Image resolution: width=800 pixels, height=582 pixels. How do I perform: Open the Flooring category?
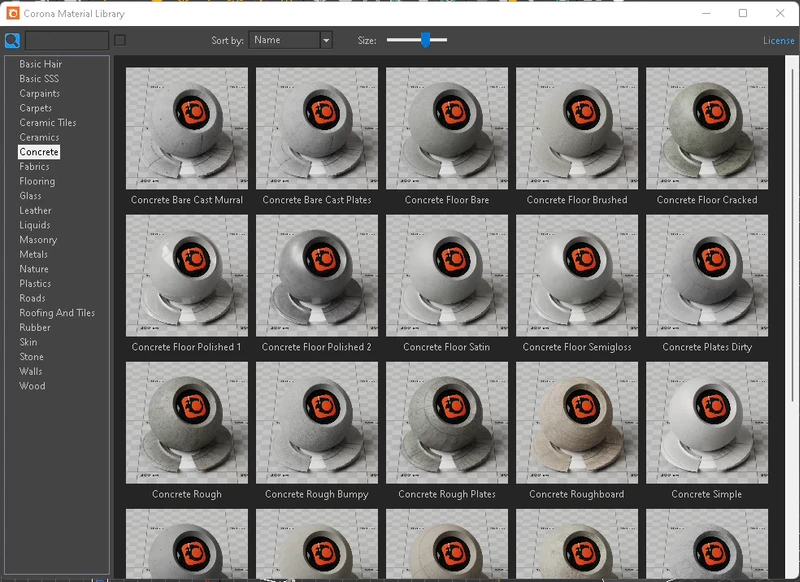pyautogui.click(x=37, y=181)
